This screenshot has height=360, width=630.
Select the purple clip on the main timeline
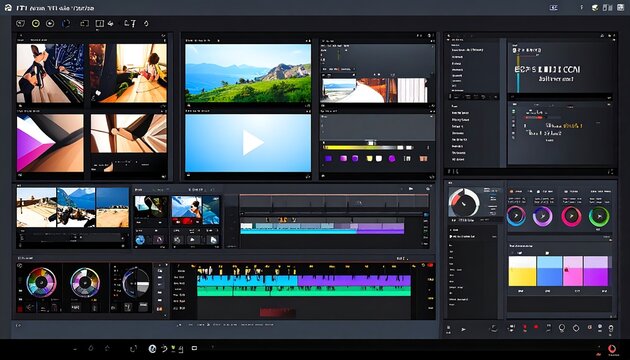tap(354, 280)
